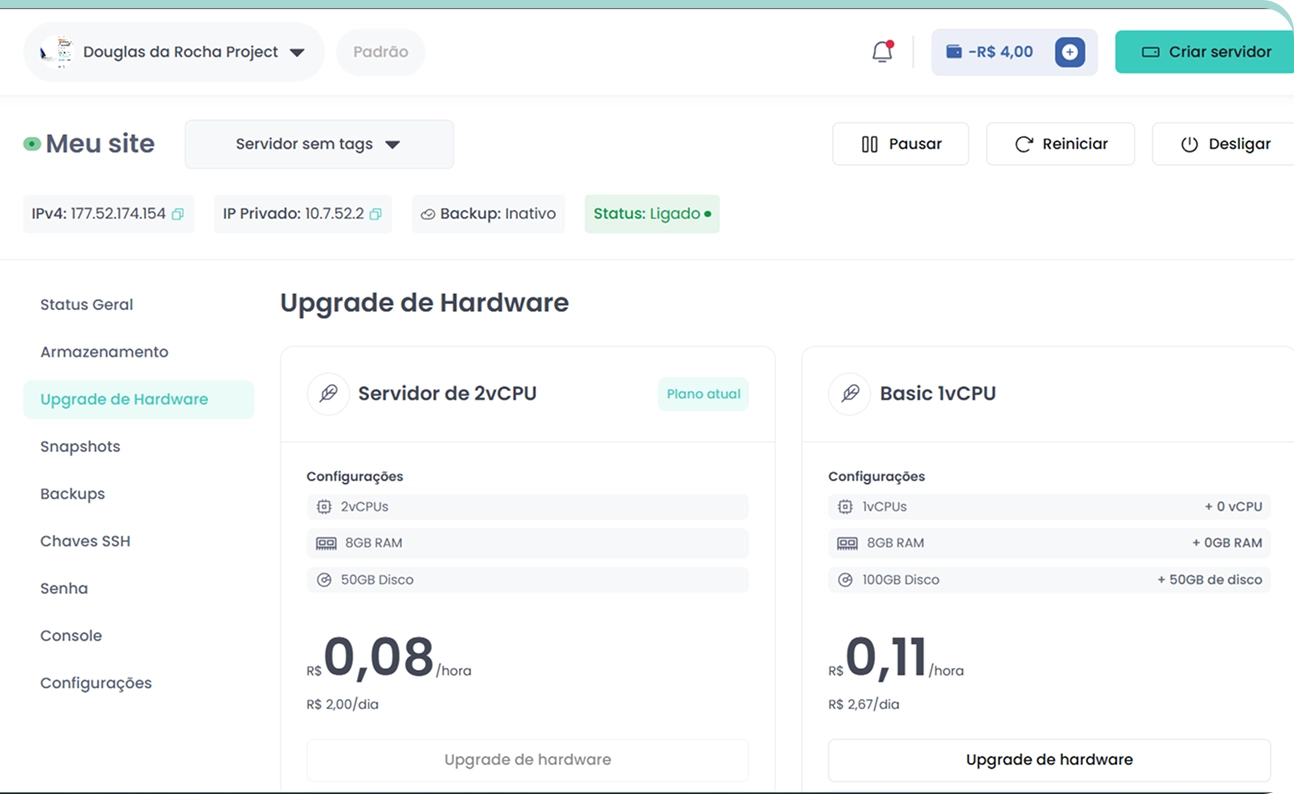Click the wallet icon beside balance
1294x794 pixels.
pos(954,52)
